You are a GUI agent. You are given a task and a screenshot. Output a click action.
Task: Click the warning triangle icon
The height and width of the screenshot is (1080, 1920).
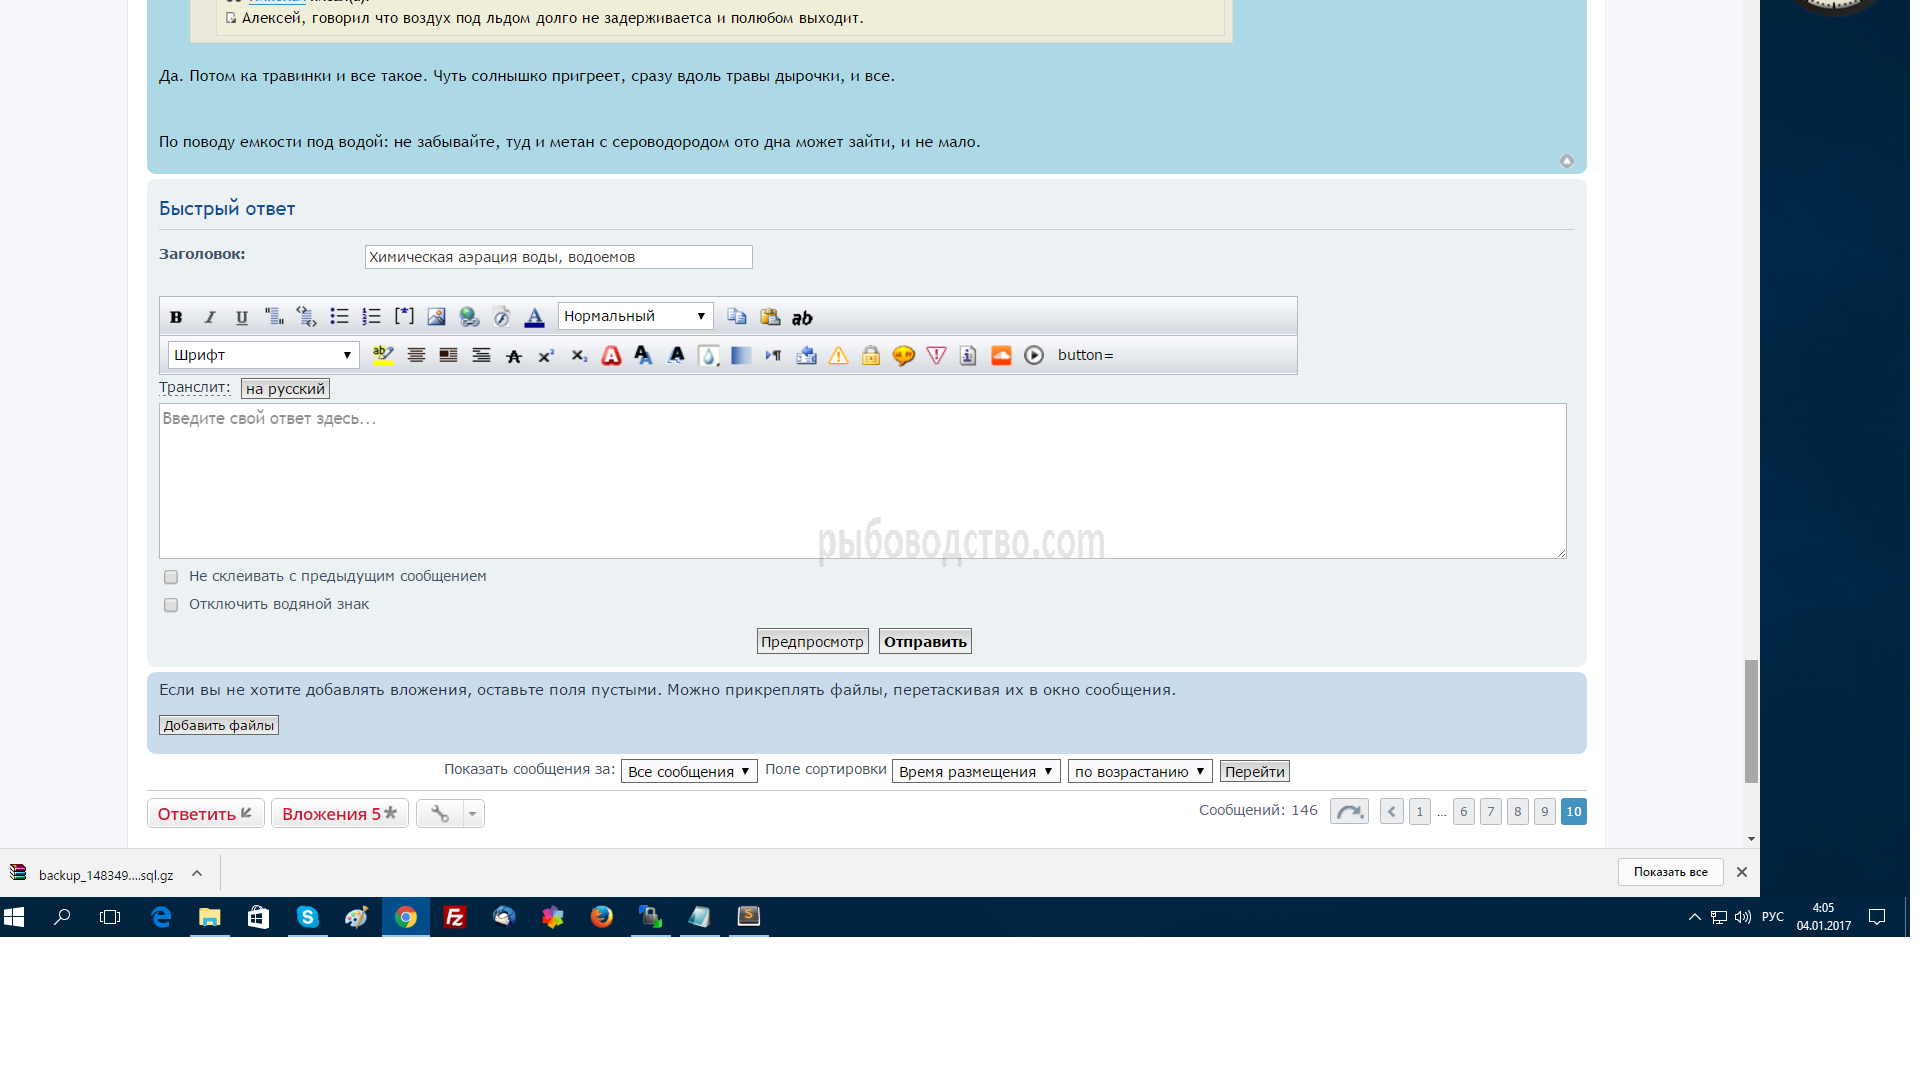coord(838,356)
